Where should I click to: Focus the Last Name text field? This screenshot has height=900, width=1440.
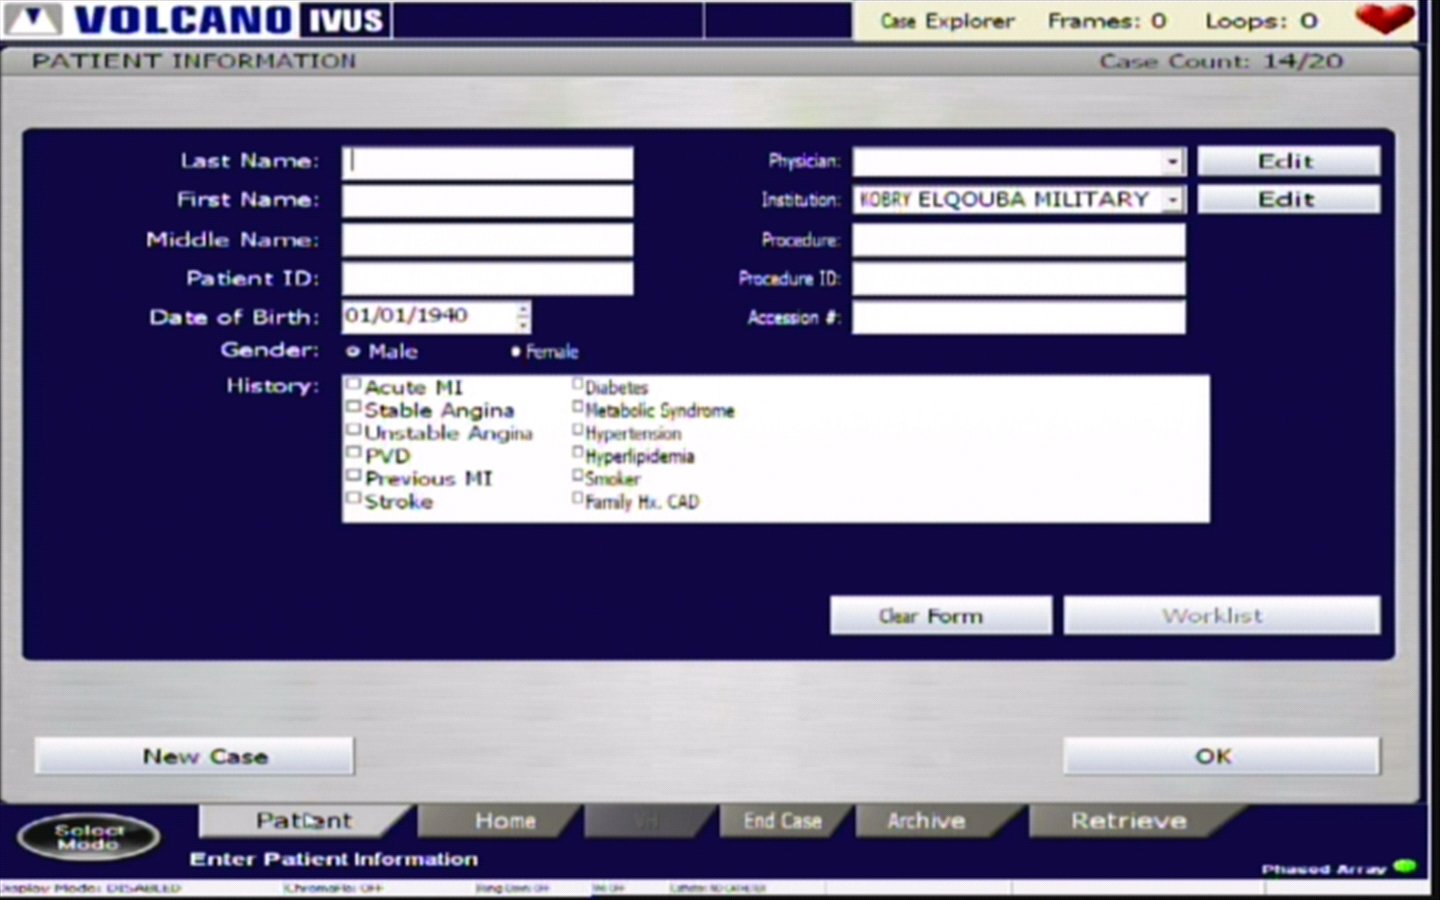click(x=487, y=163)
